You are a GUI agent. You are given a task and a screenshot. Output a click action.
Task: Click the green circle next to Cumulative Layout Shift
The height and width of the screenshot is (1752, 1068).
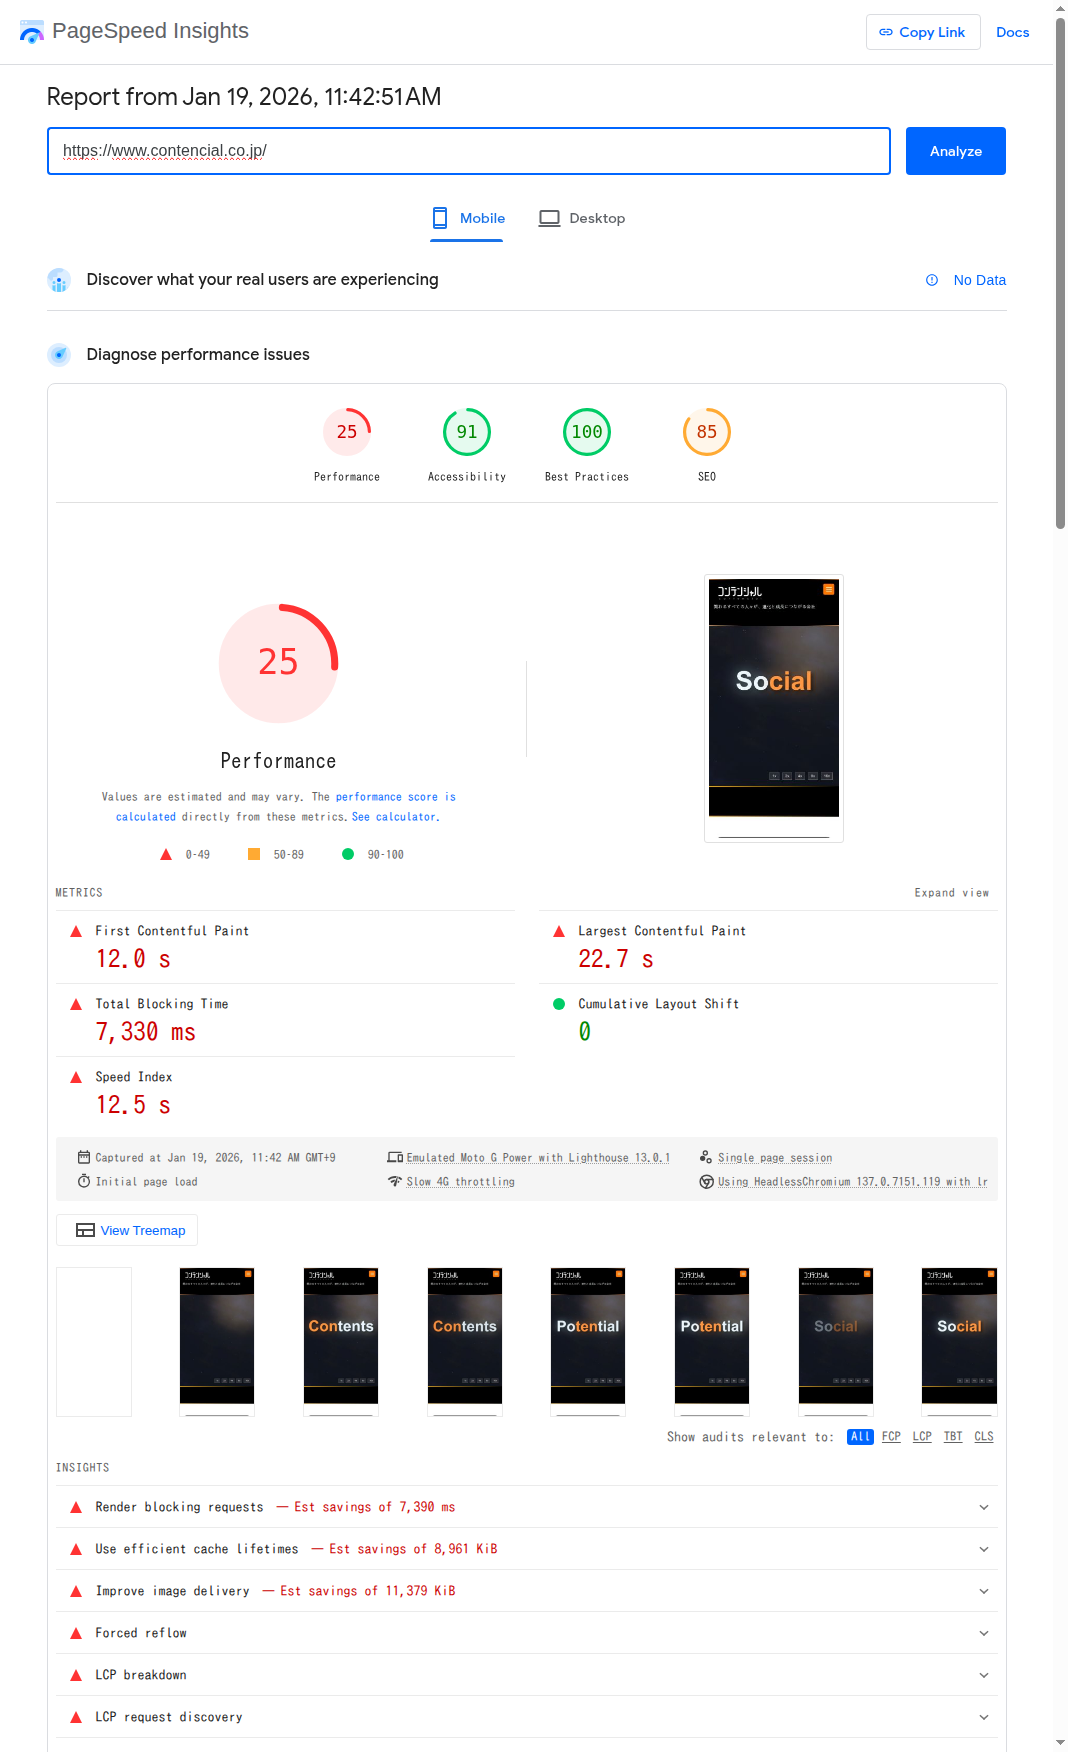pyautogui.click(x=559, y=1004)
